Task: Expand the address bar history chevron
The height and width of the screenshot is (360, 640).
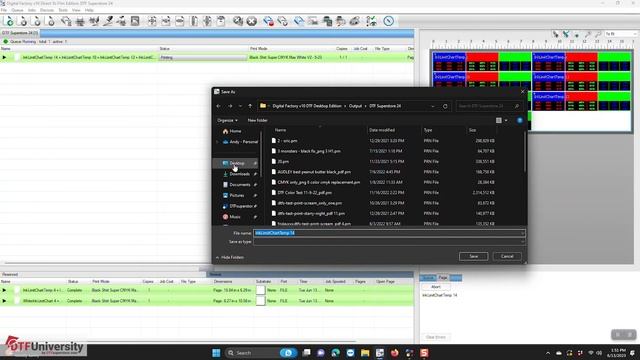Action: 433,106
